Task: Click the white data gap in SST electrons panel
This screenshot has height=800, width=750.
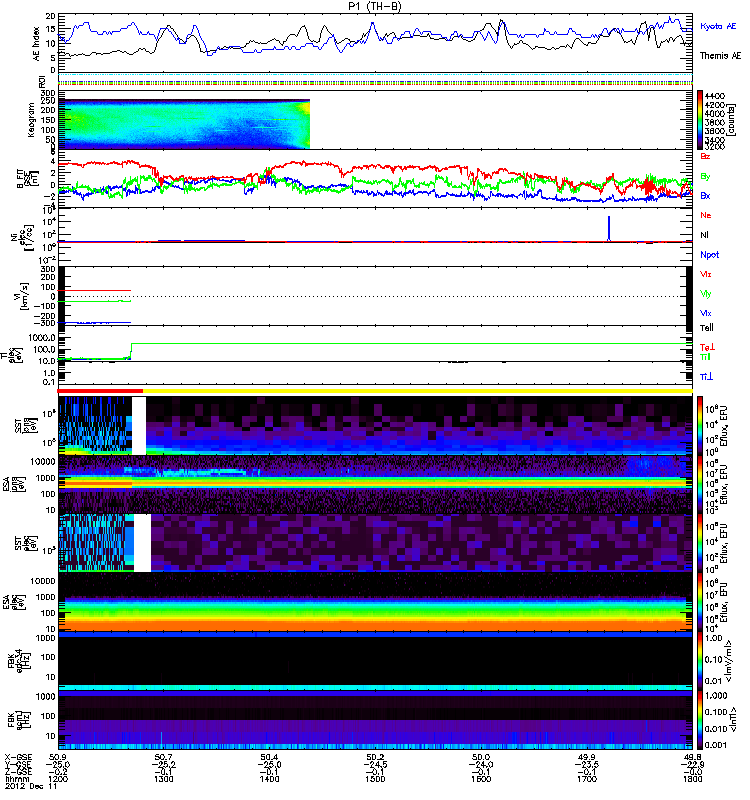Action: (142, 543)
